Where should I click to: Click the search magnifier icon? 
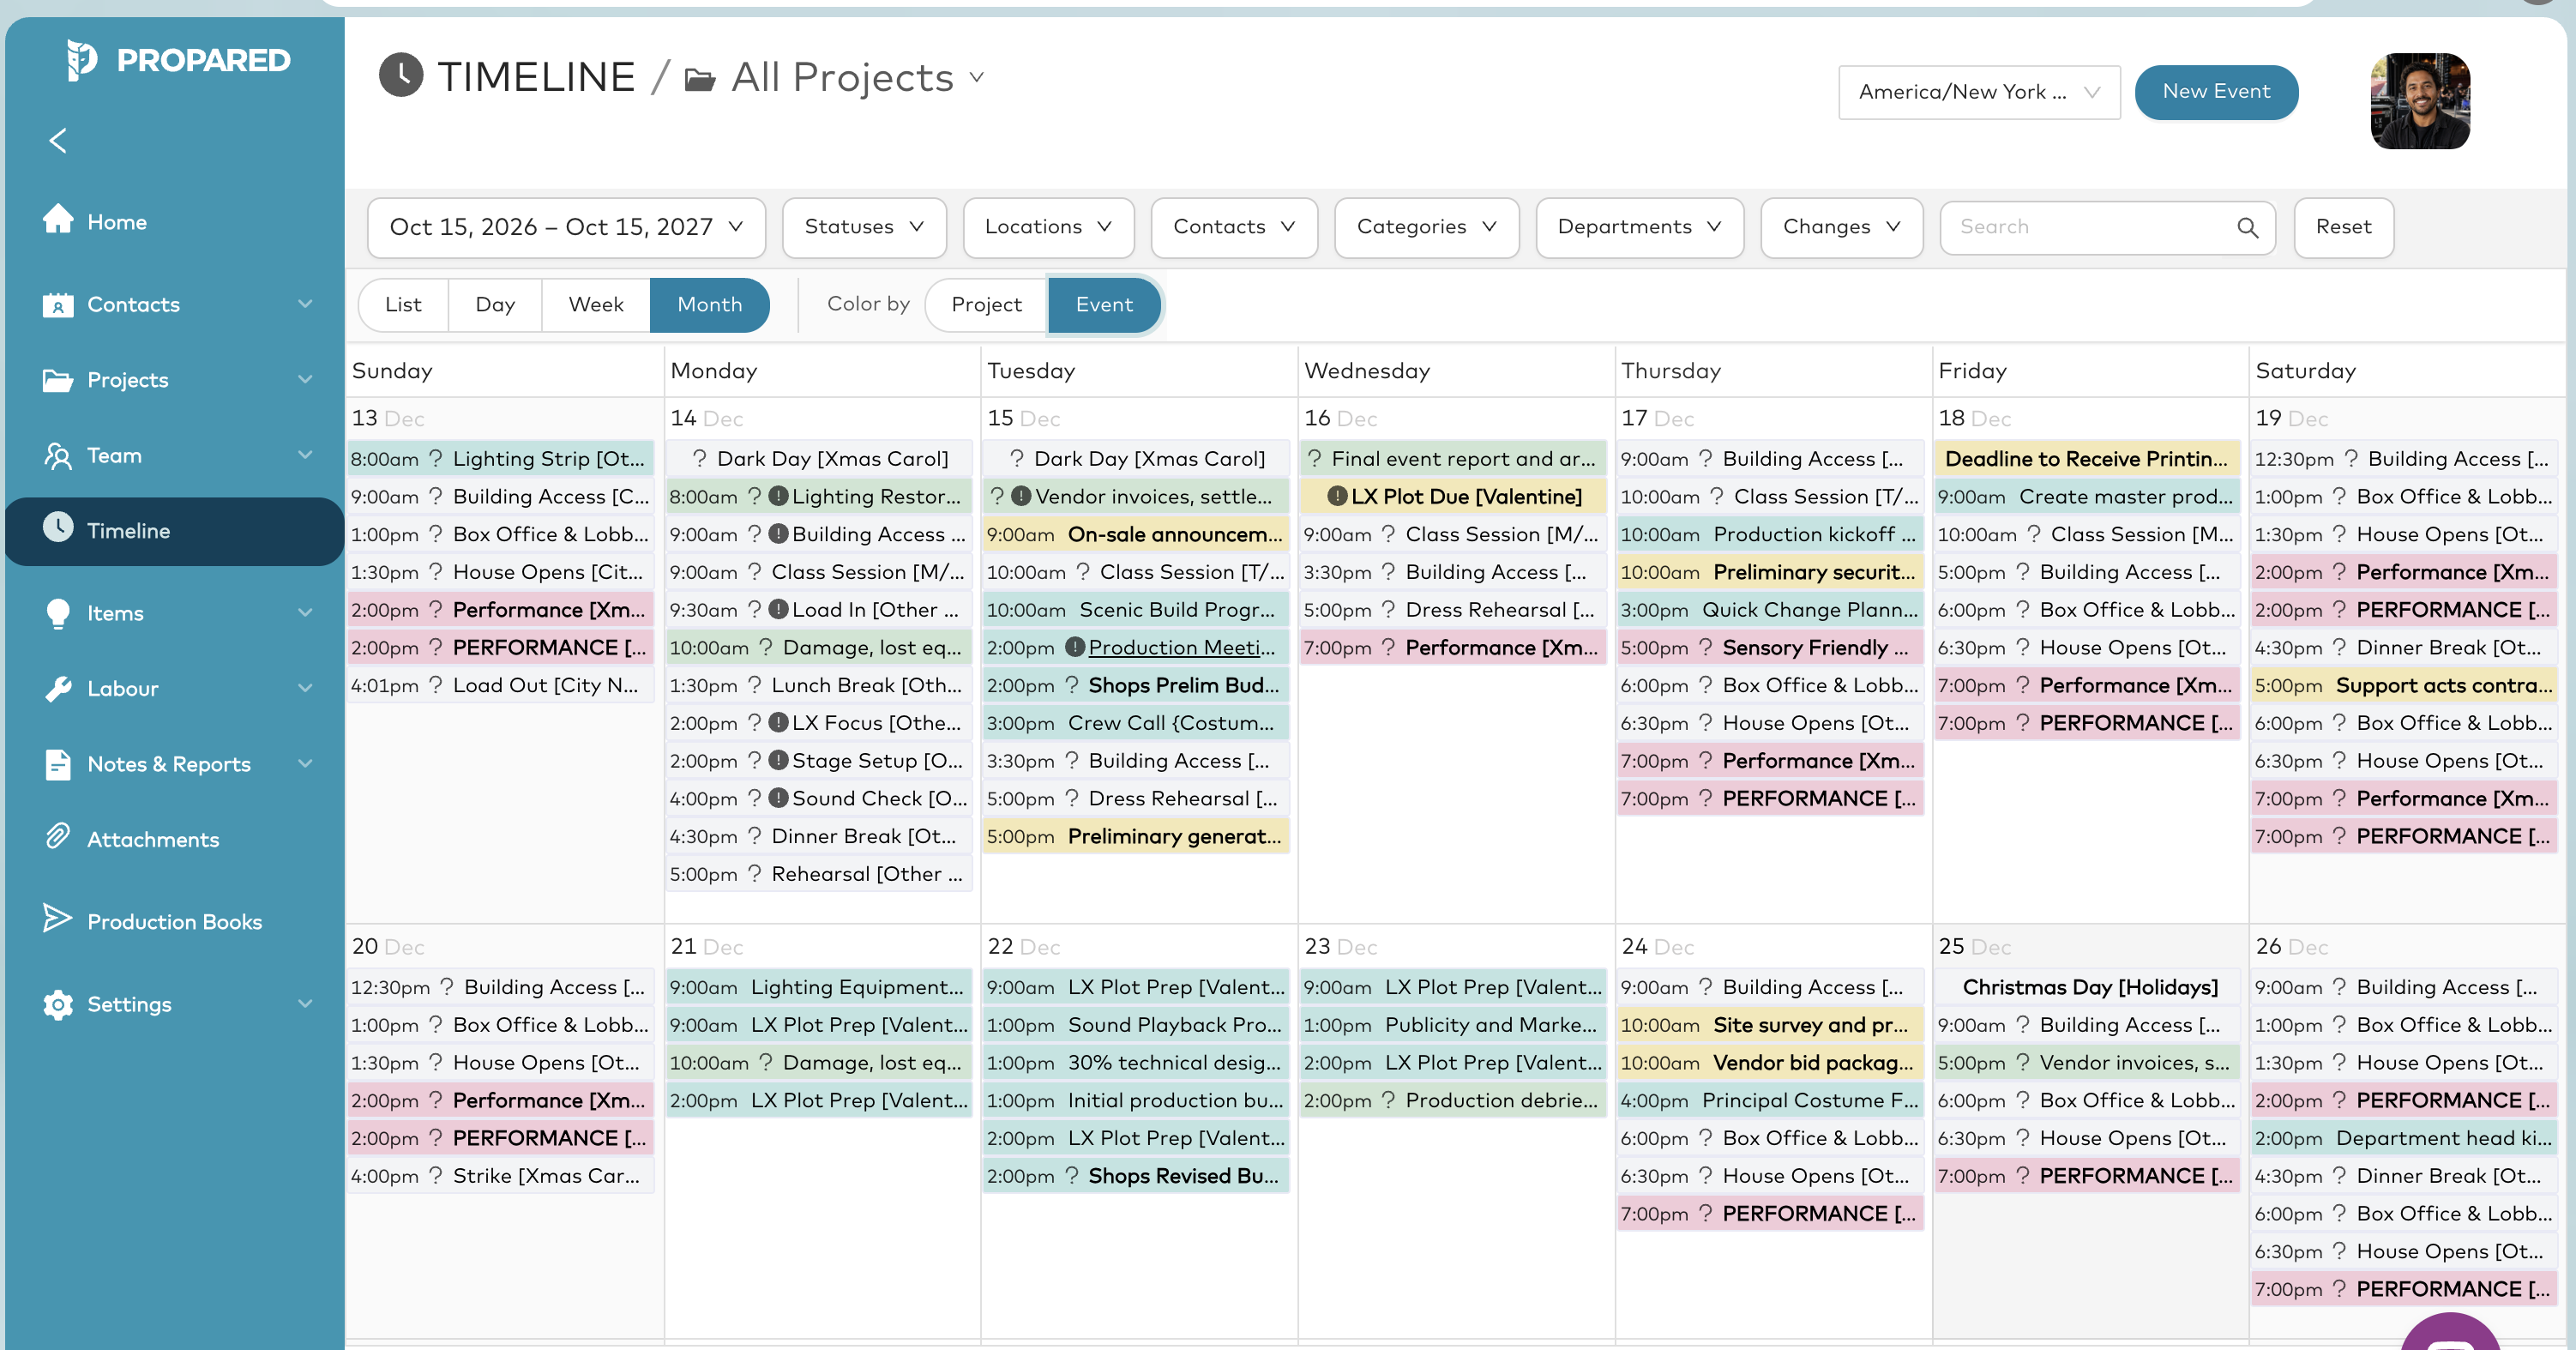tap(2247, 227)
